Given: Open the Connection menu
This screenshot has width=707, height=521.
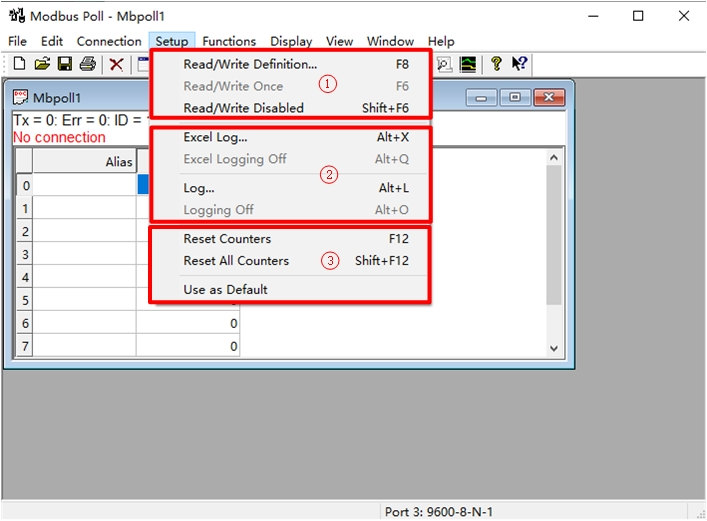Looking at the screenshot, I should coord(109,41).
